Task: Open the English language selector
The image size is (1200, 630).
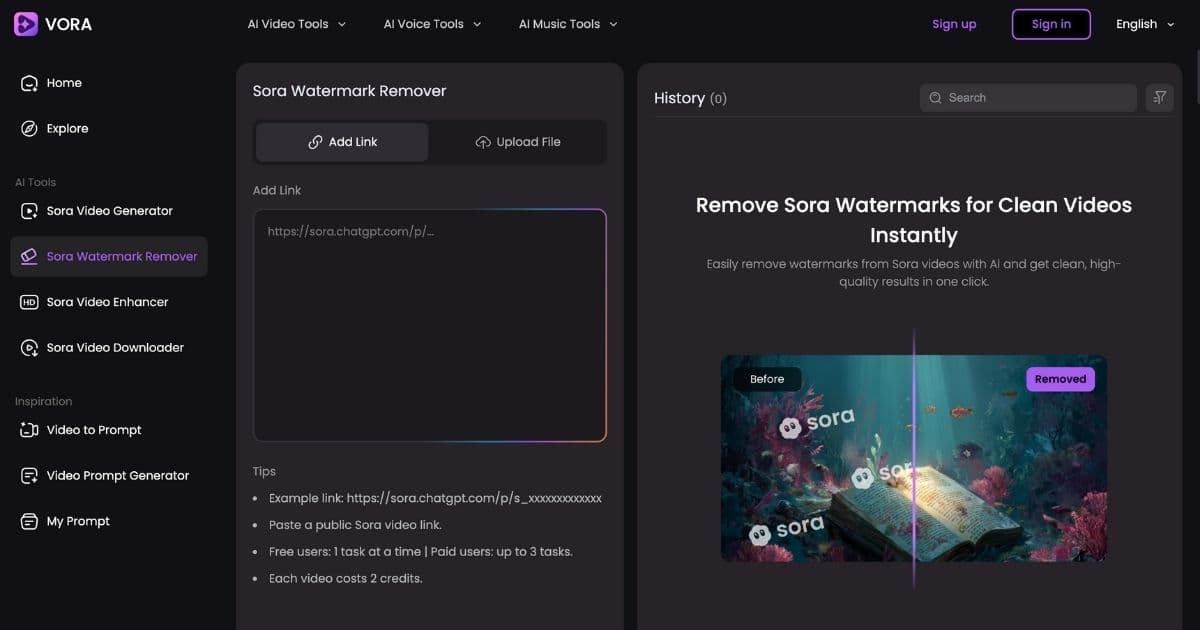Action: (1143, 23)
